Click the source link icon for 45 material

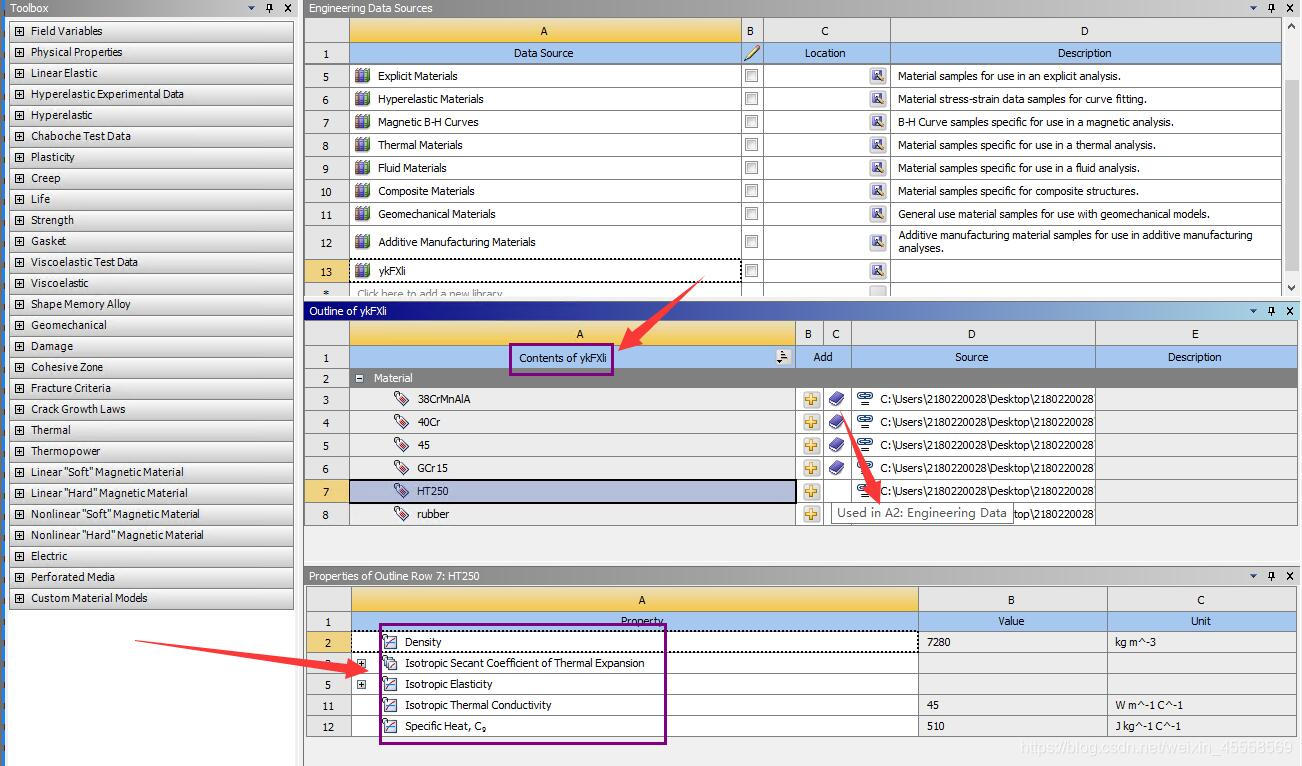[x=865, y=444]
